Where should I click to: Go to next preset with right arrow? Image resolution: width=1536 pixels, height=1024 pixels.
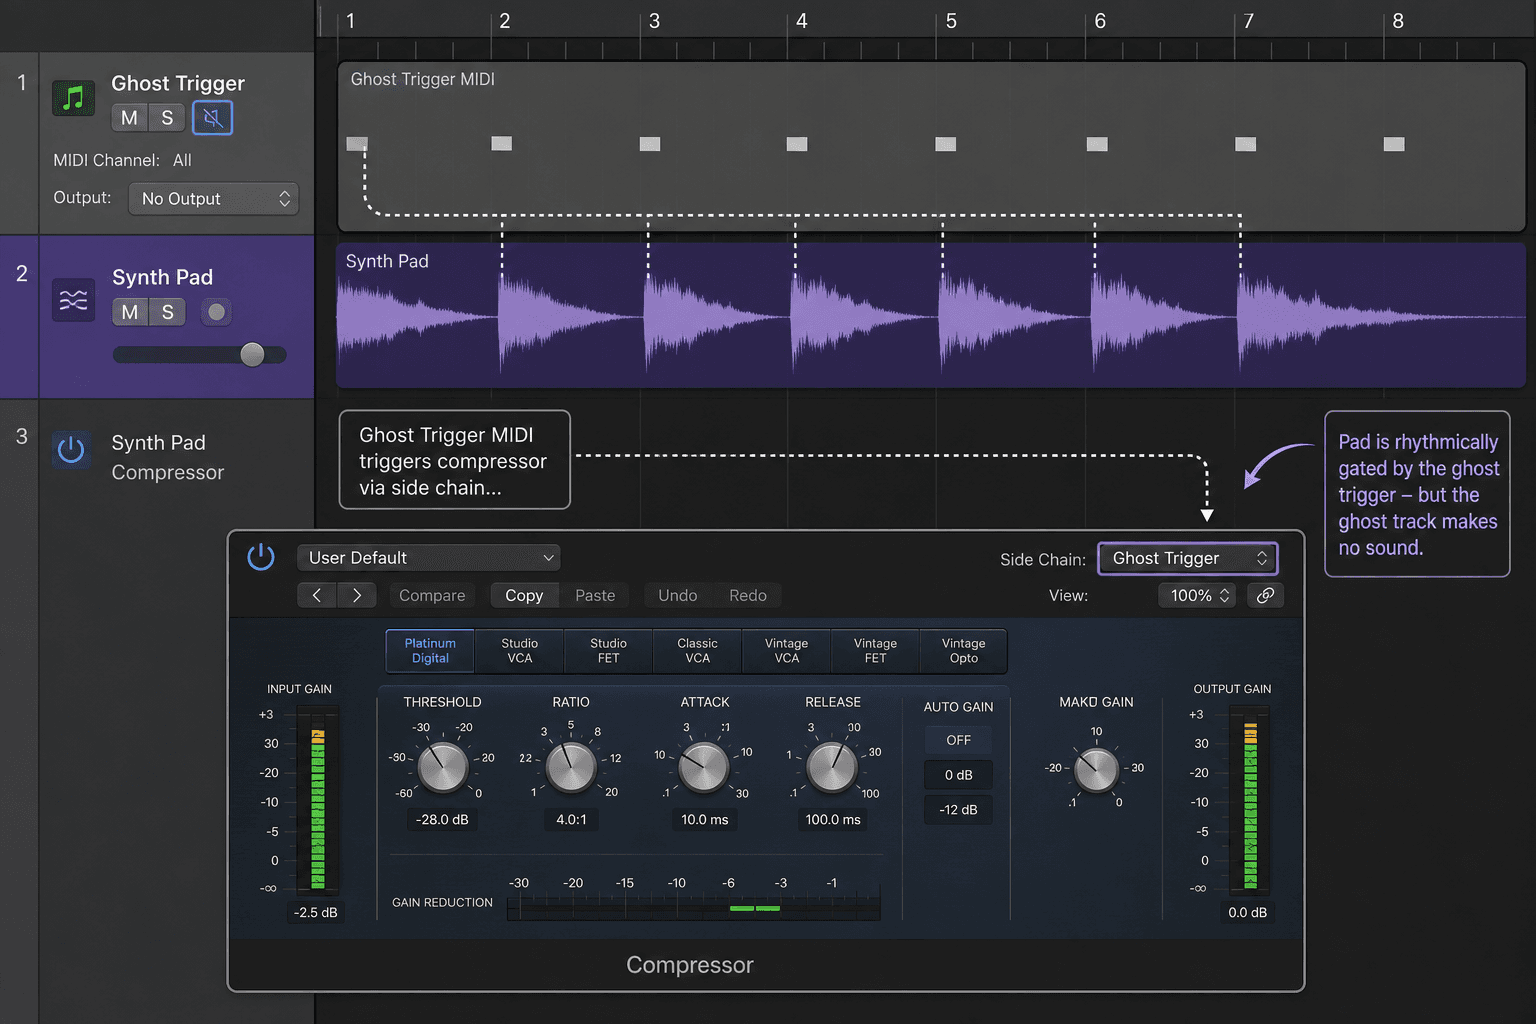(x=356, y=595)
